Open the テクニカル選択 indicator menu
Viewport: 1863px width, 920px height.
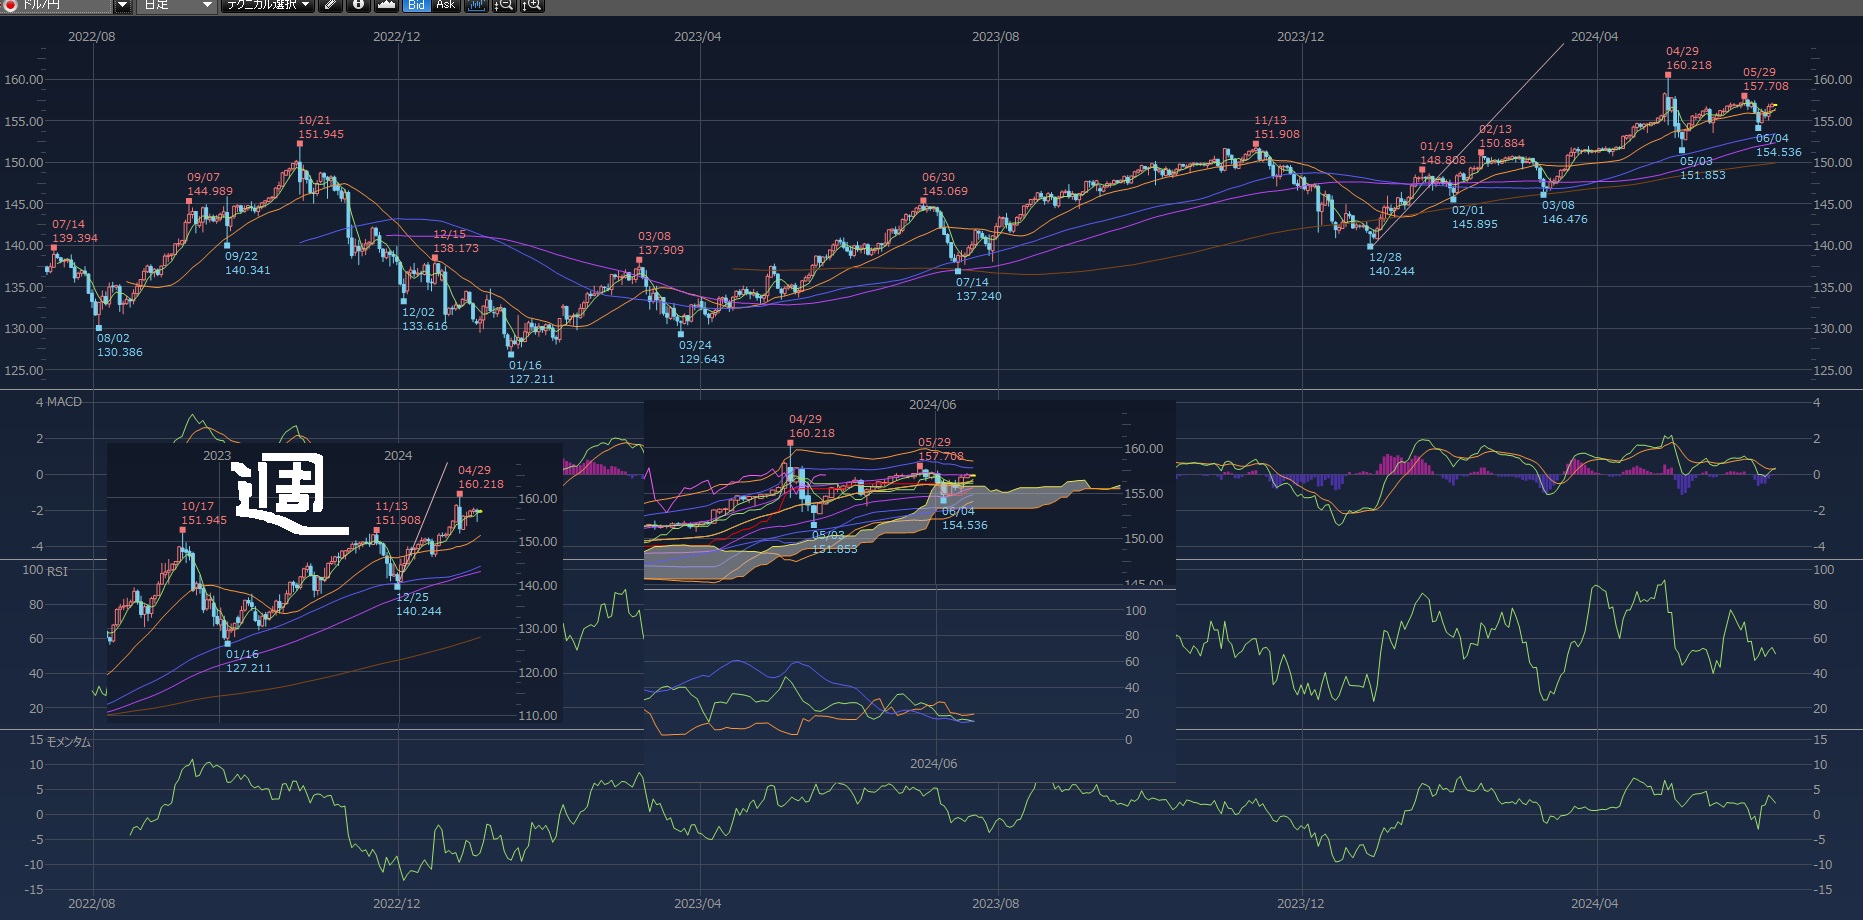[x=267, y=5]
